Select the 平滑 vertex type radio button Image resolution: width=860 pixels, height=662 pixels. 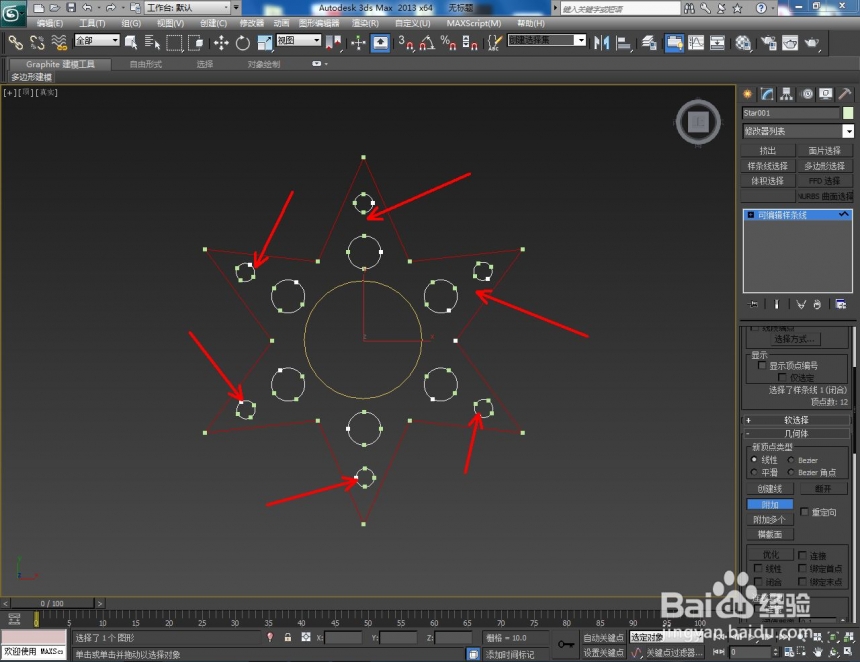[x=754, y=472]
